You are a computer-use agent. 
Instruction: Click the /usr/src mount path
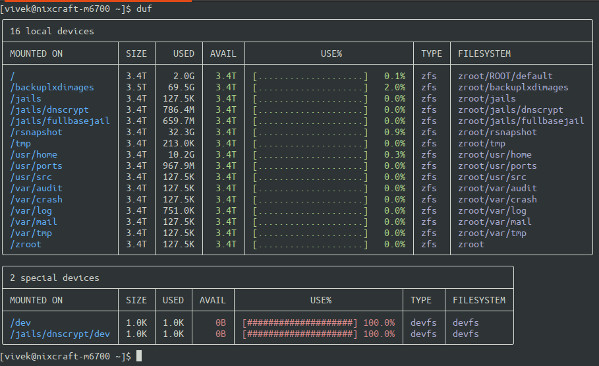(x=31, y=177)
